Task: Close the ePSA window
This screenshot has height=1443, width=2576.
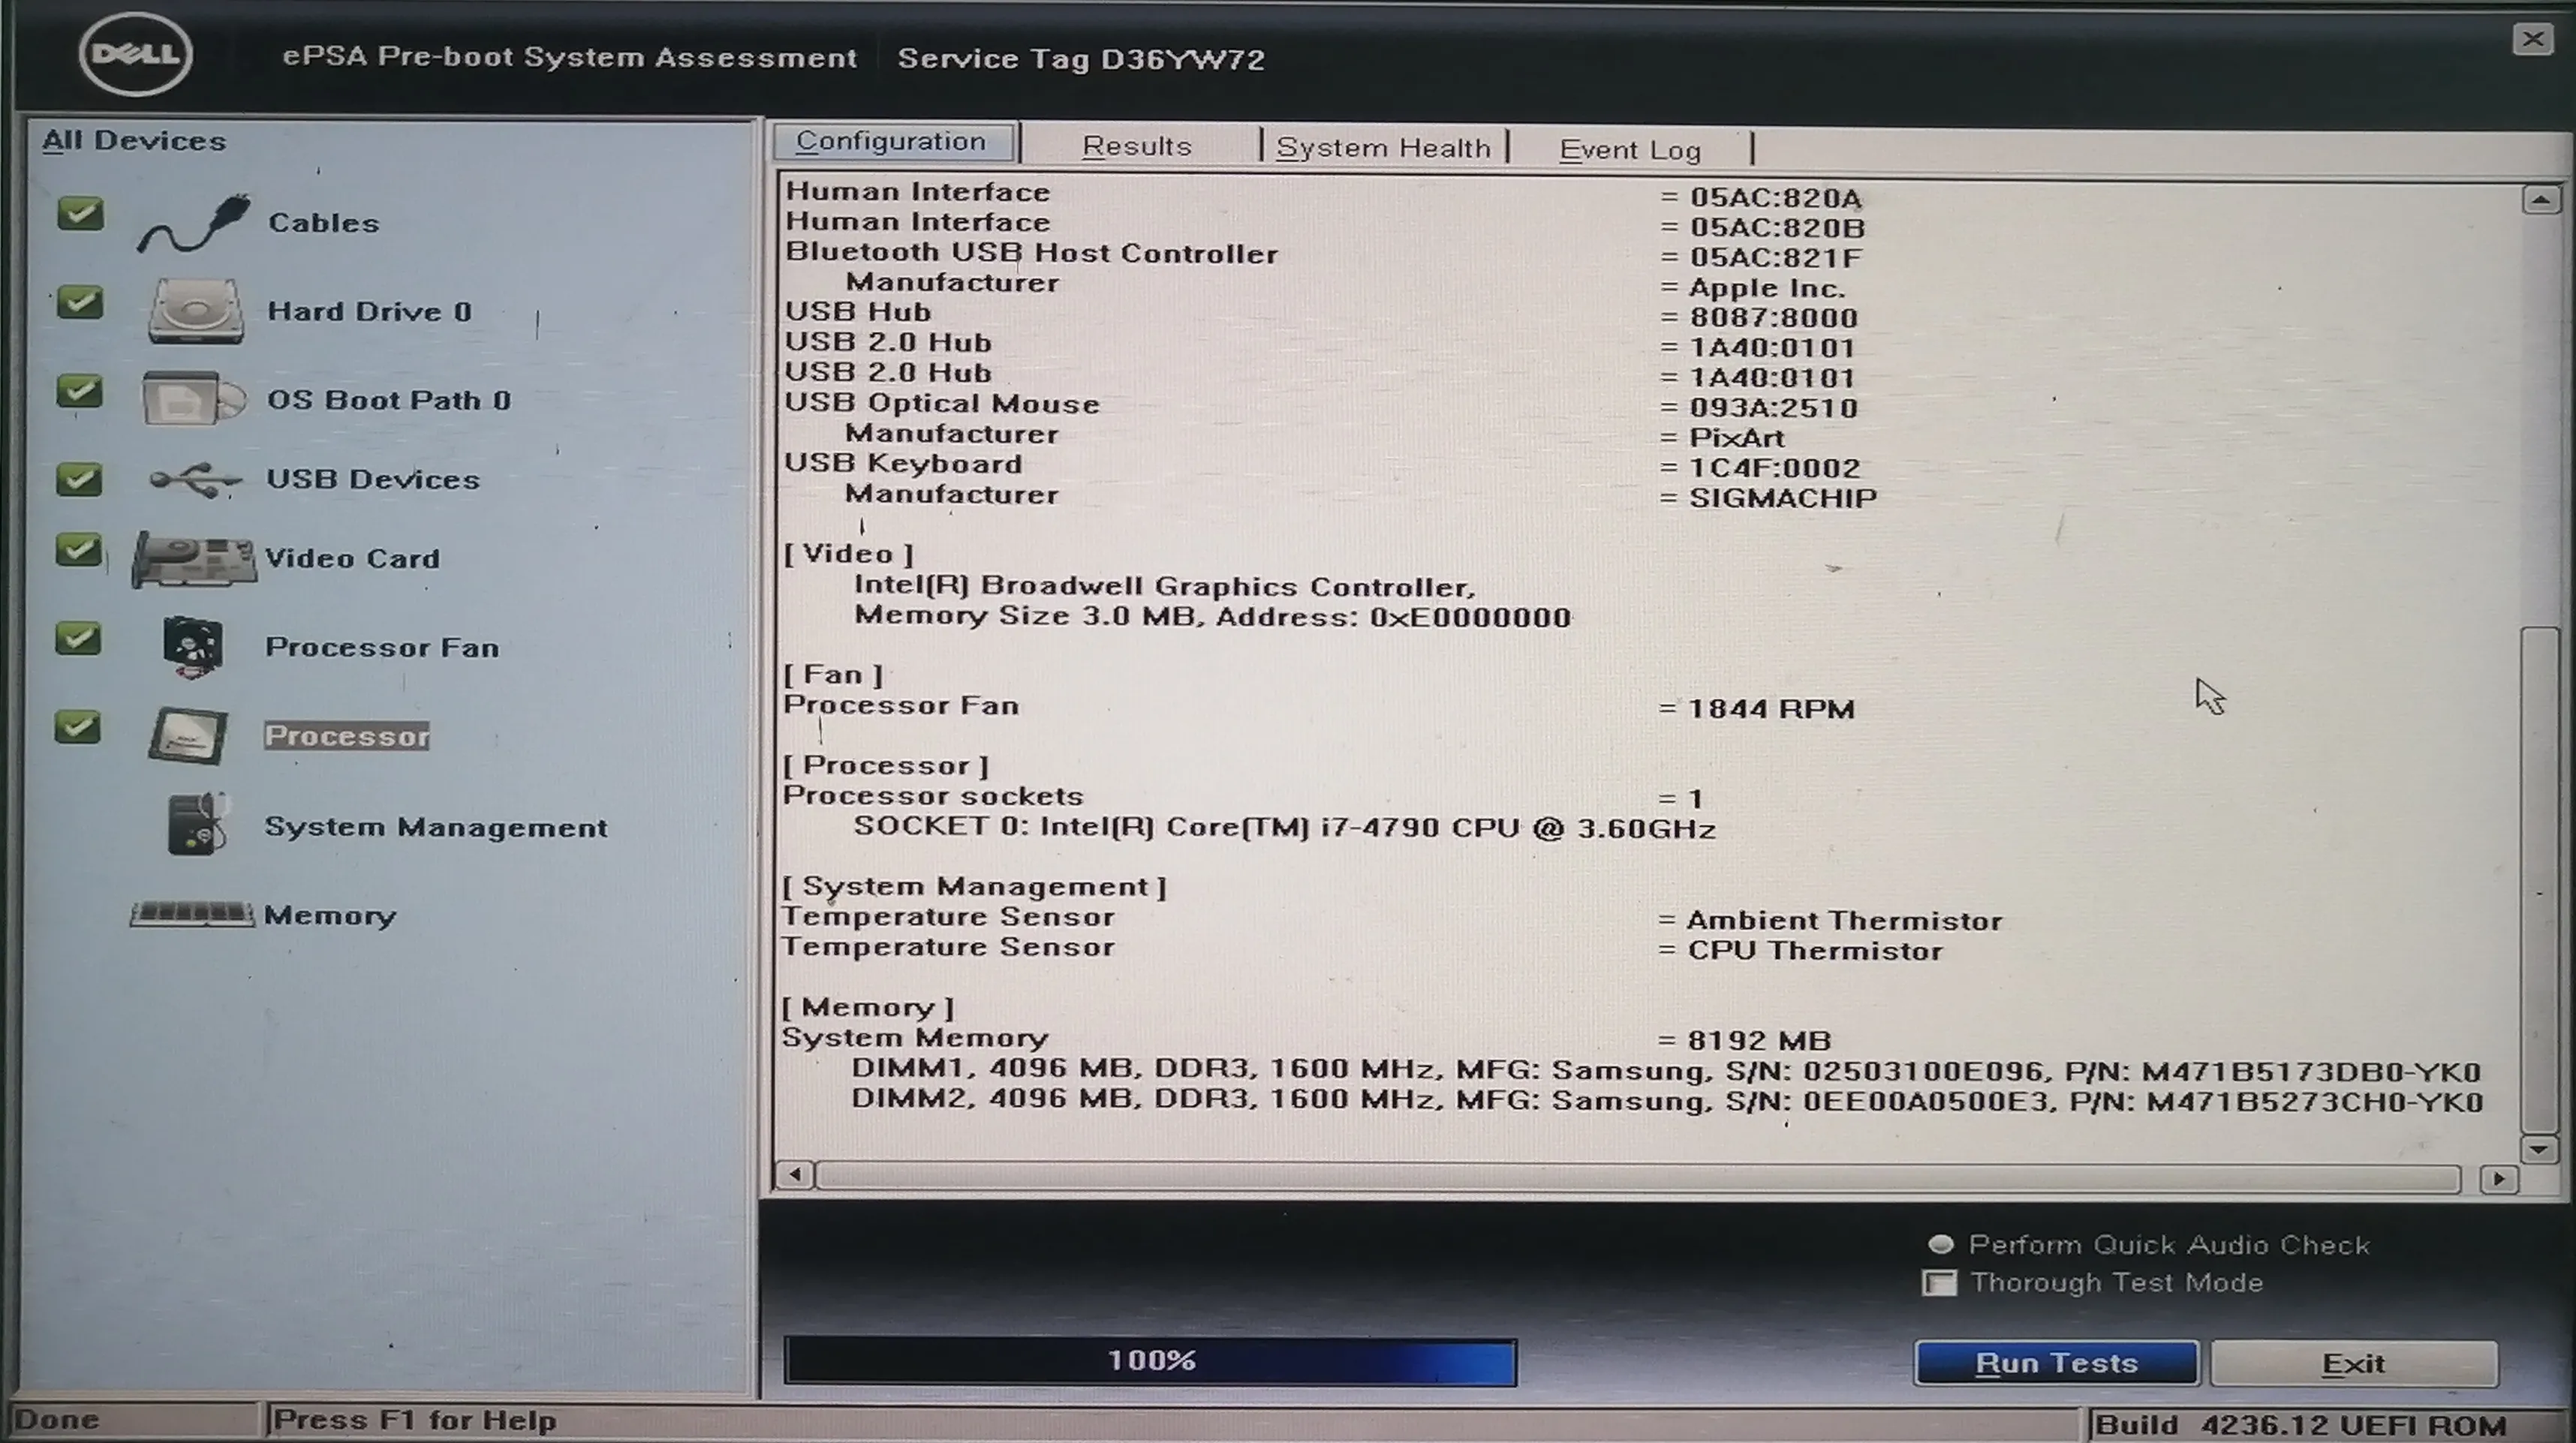Action: [2532, 39]
